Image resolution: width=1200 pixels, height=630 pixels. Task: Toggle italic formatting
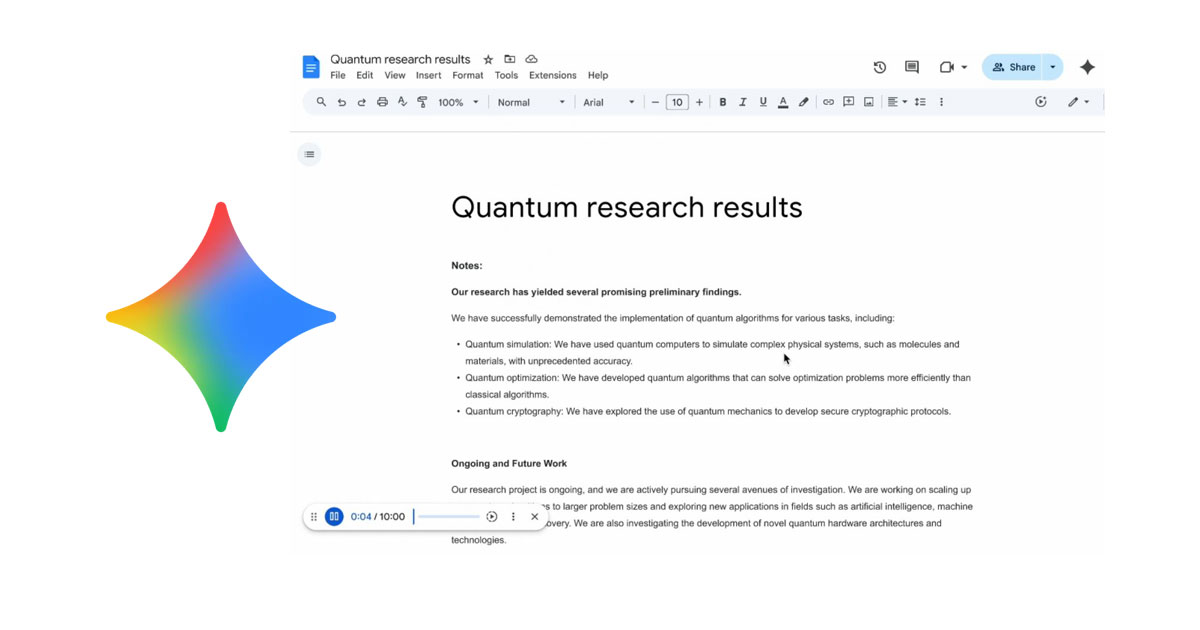[743, 102]
